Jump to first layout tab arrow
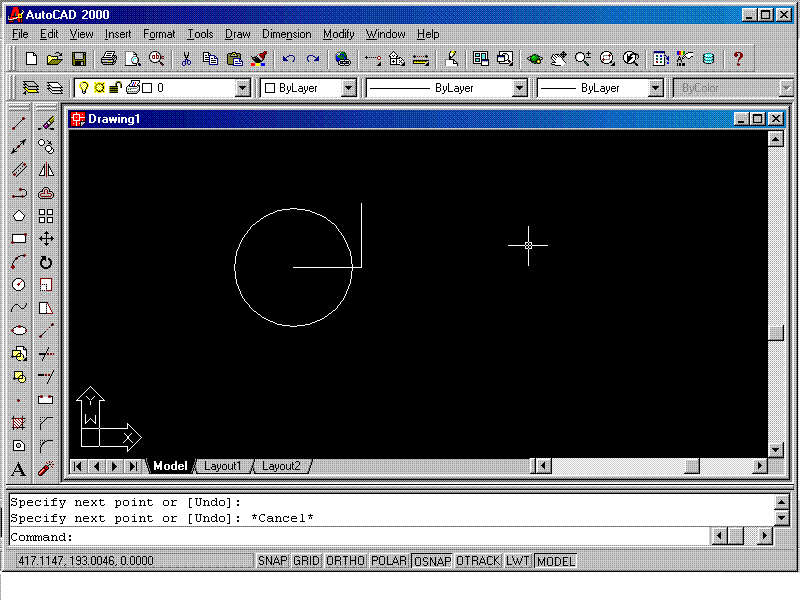Image resolution: width=800 pixels, height=600 pixels. (x=78, y=466)
